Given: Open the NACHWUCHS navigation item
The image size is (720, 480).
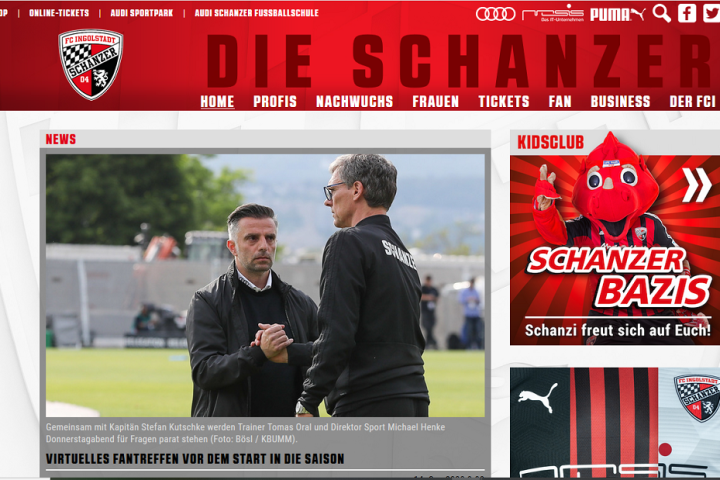Looking at the screenshot, I should (x=354, y=102).
